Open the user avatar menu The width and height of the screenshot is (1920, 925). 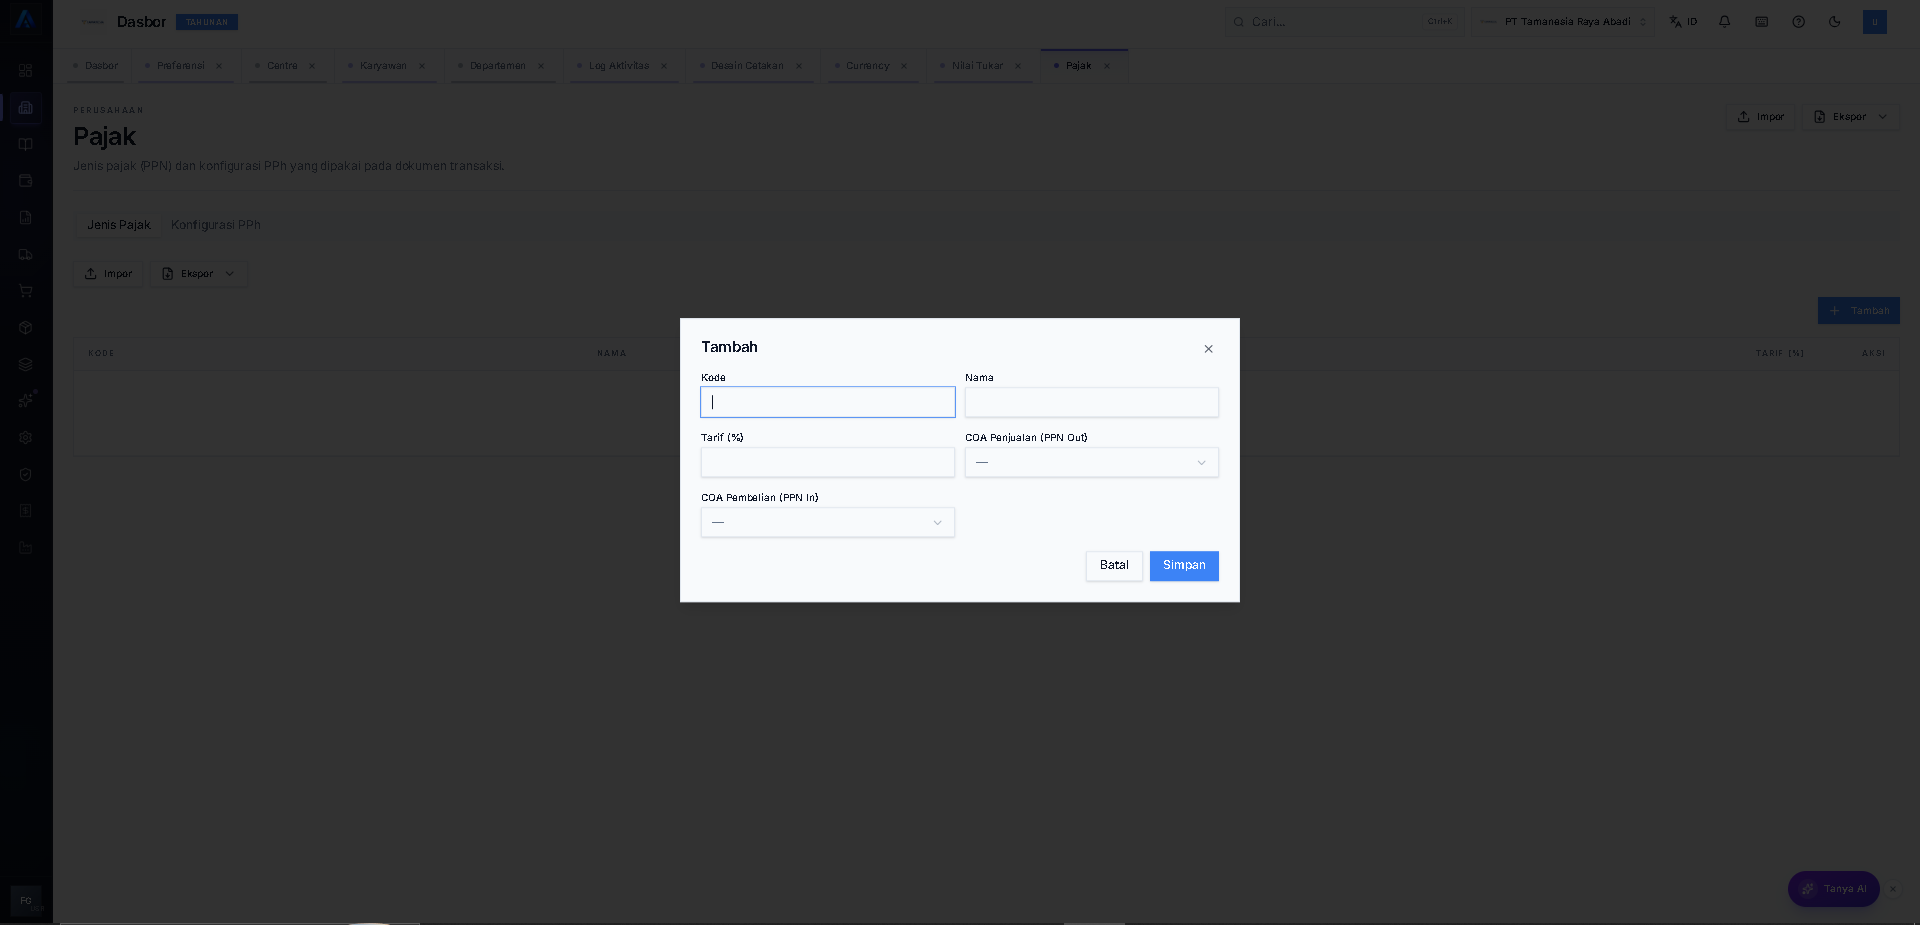point(1875,21)
